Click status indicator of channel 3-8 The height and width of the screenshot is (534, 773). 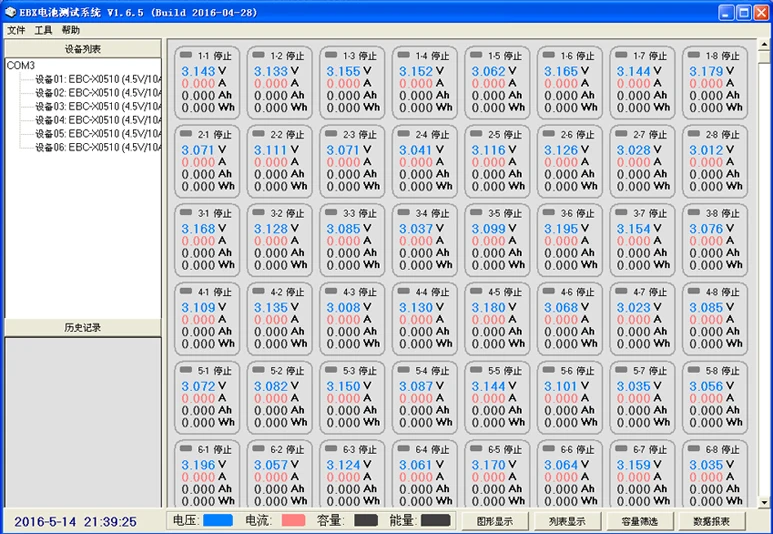[x=694, y=212]
